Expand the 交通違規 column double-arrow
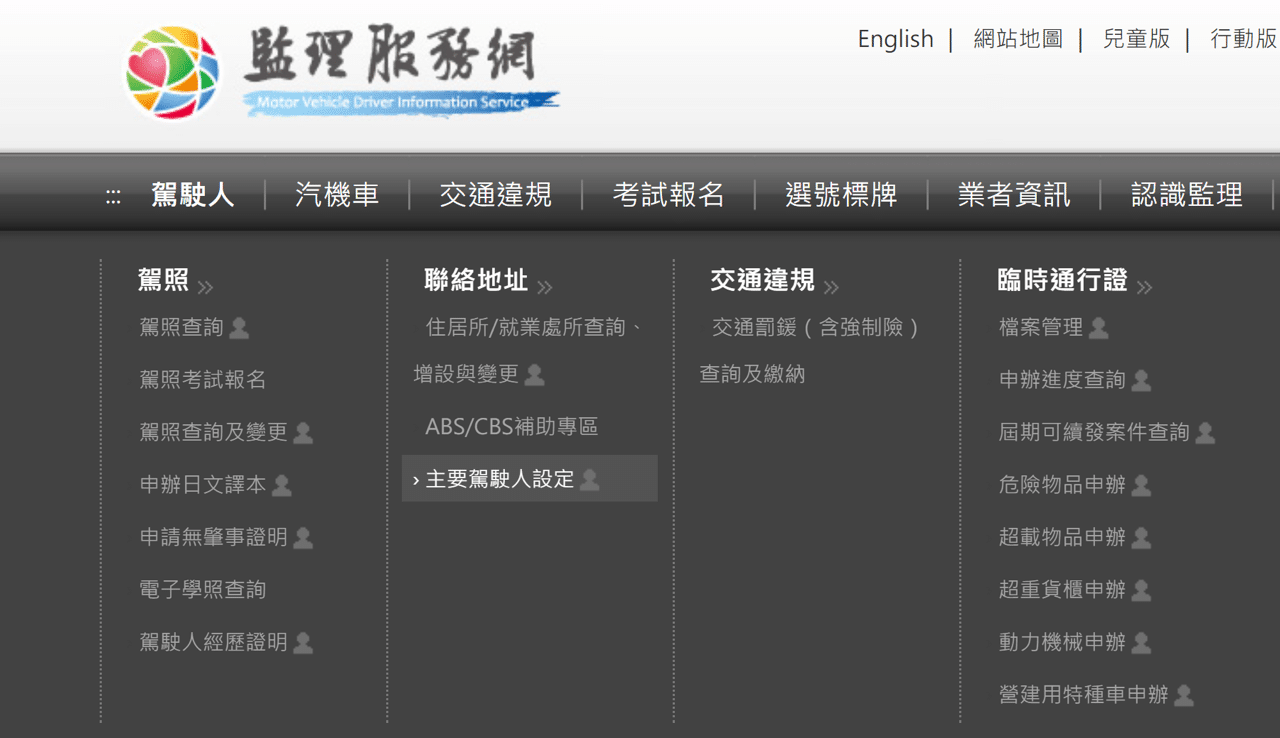The height and width of the screenshot is (738, 1280). (831, 288)
